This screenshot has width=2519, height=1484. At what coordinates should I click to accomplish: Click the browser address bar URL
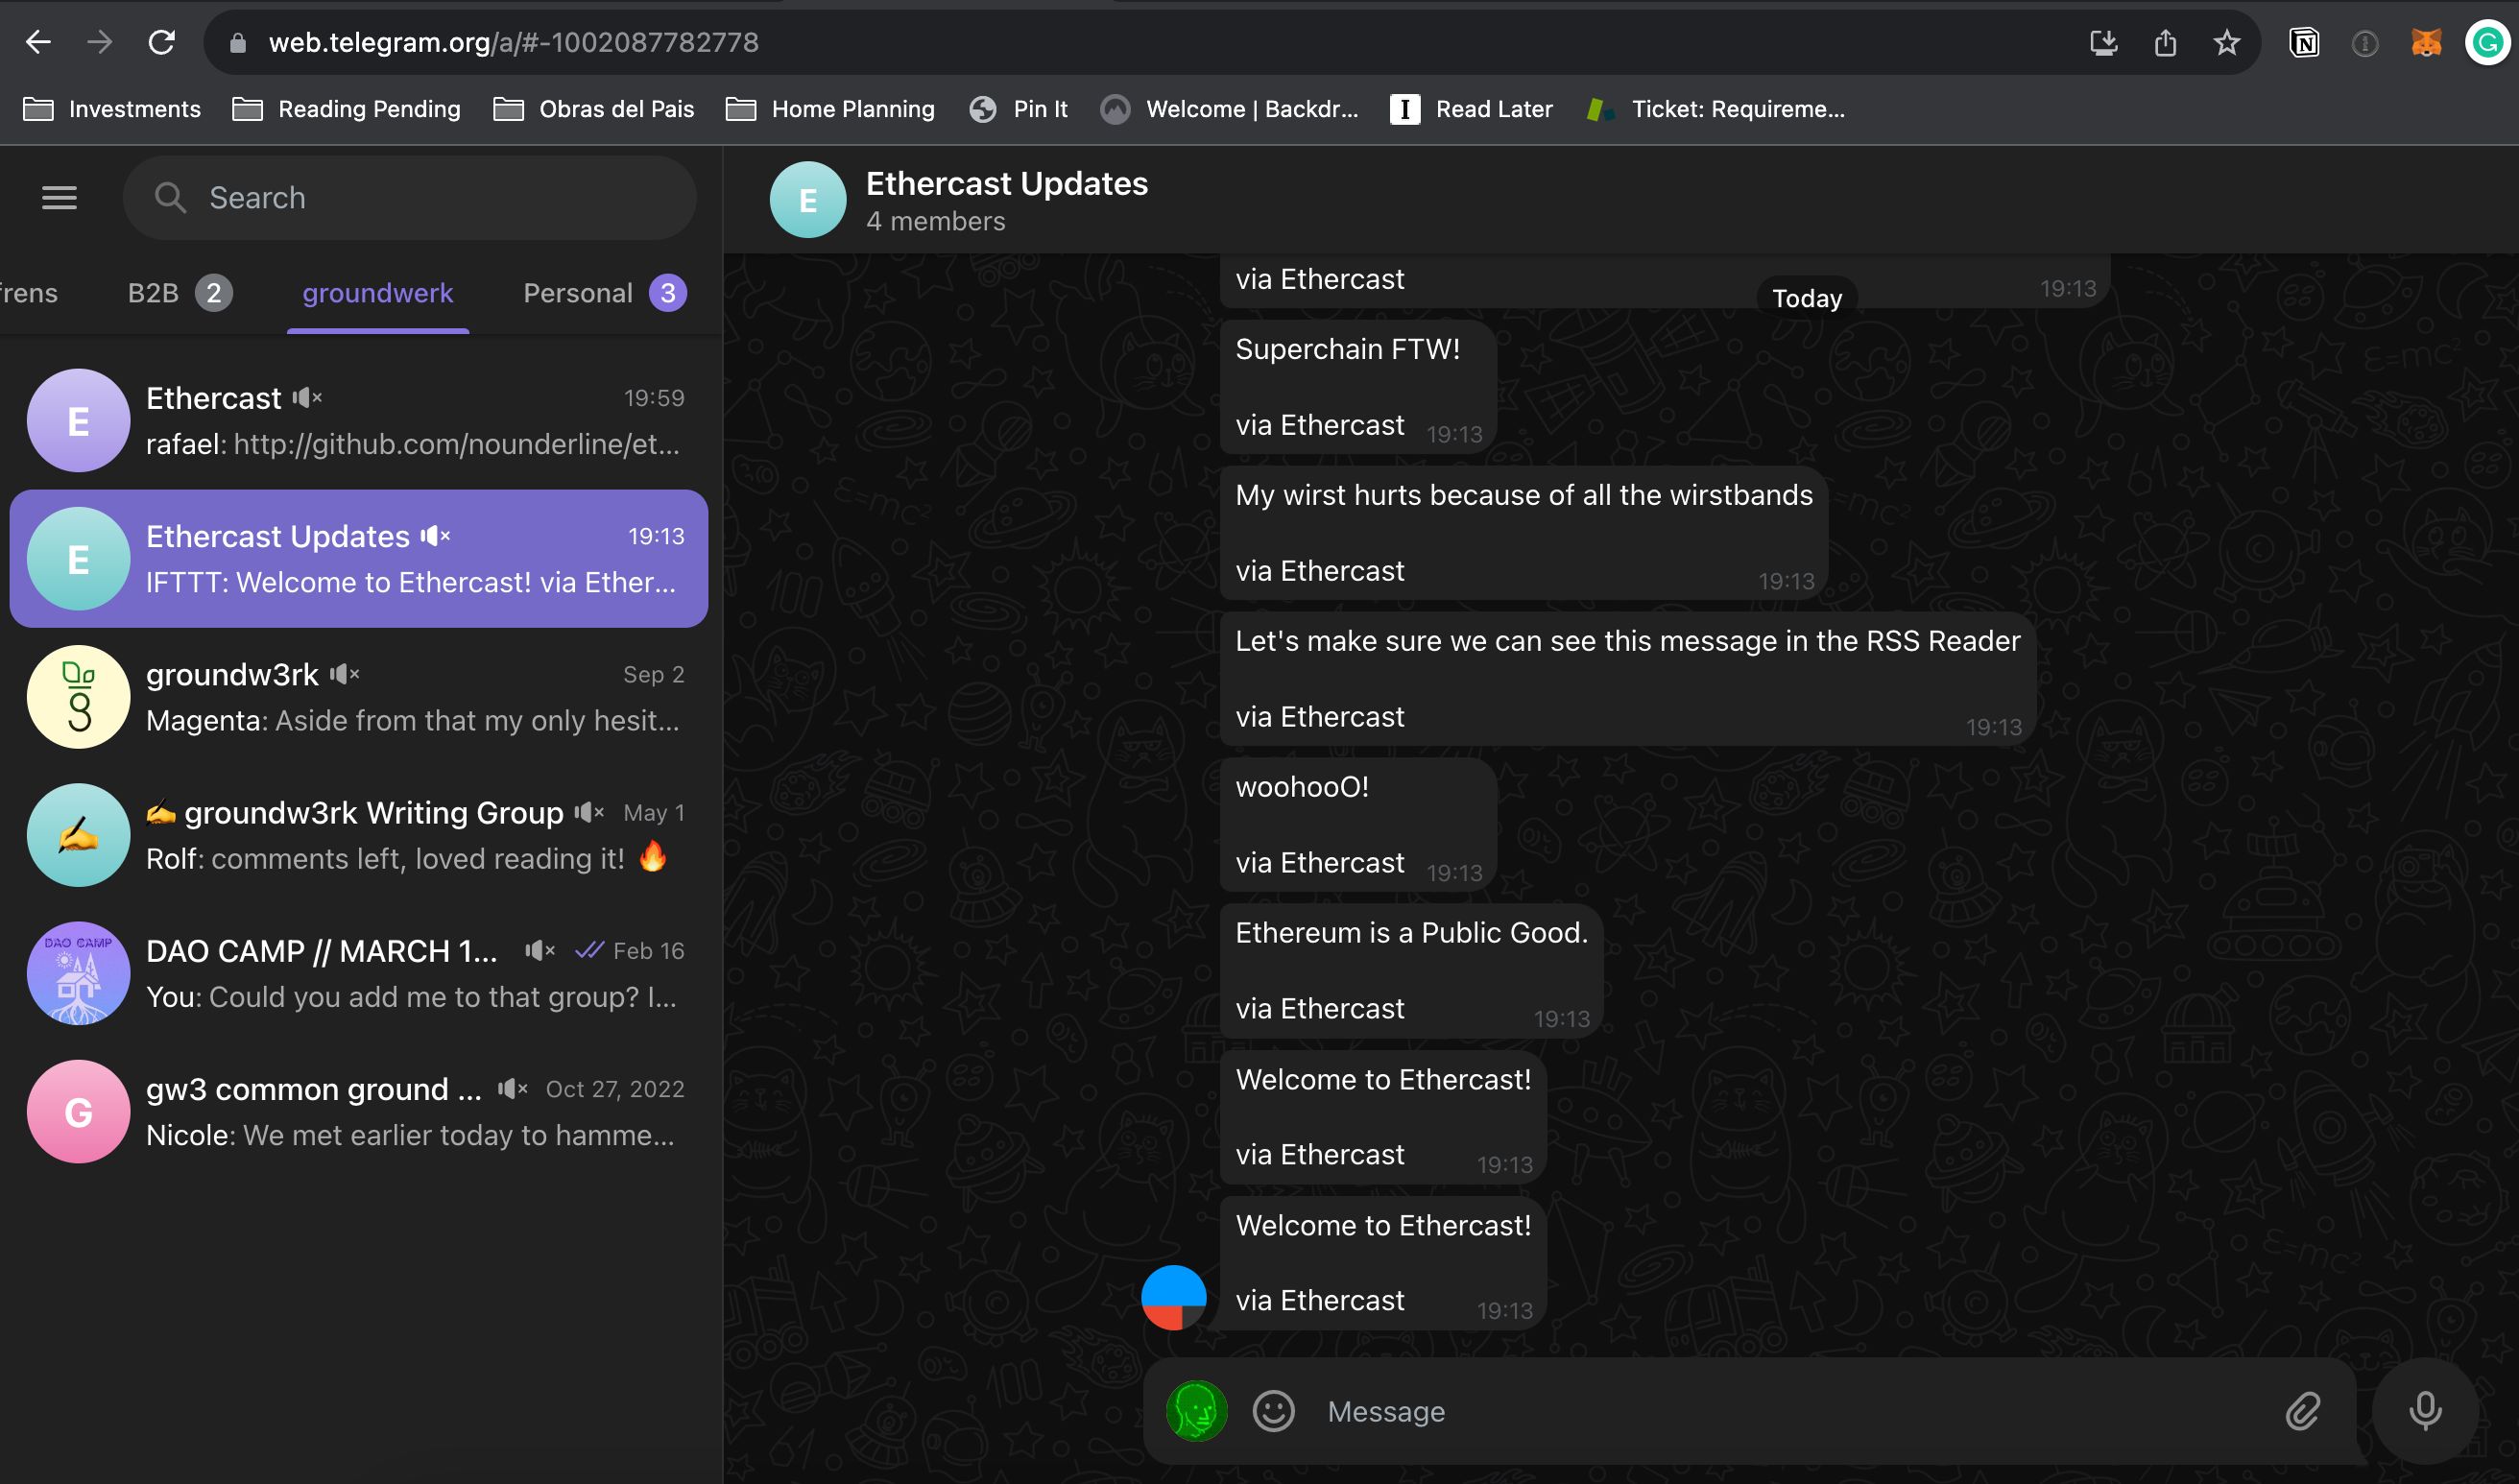pos(513,43)
